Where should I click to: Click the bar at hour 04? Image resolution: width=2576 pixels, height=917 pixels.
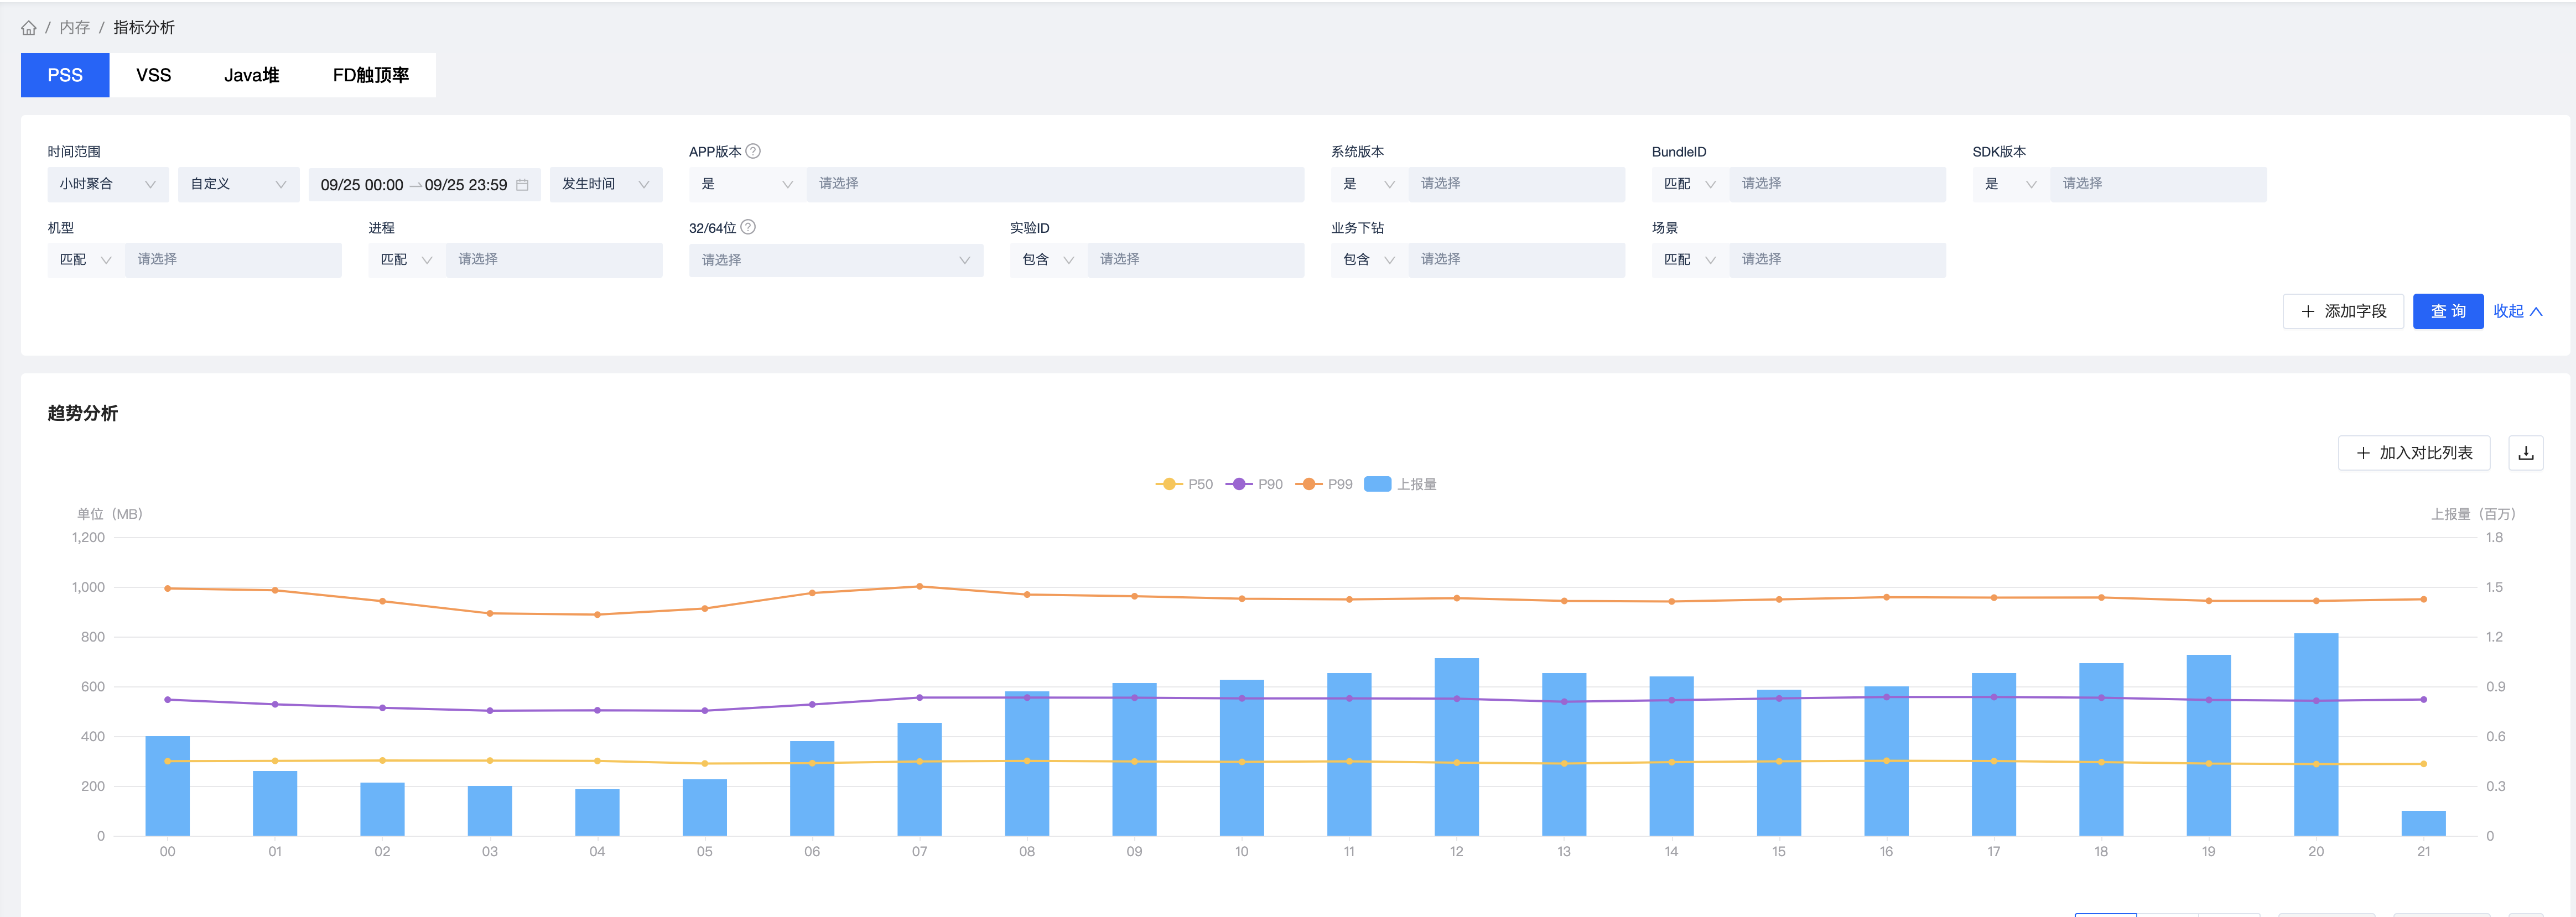597,812
